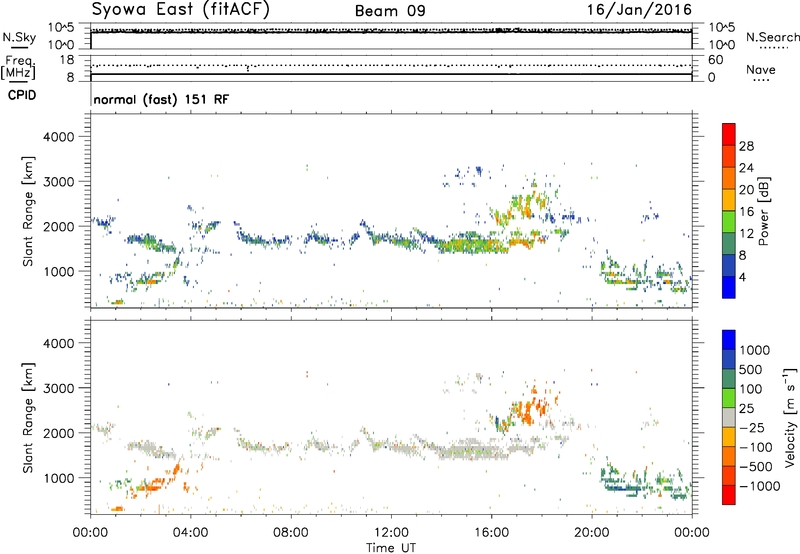Click the "normal (fast) 151 RF" mode text
Screen dimensions: 800x554
tap(161, 99)
